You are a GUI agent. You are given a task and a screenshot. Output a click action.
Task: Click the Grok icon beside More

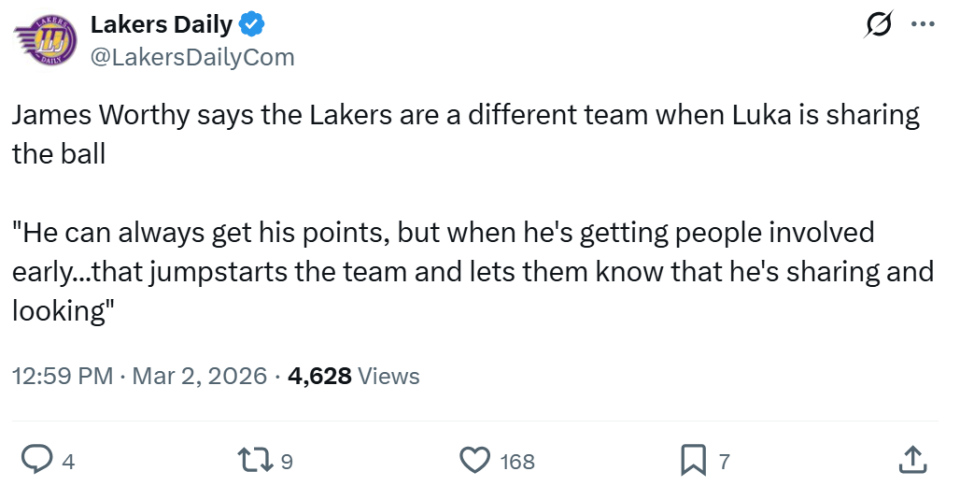tap(877, 25)
